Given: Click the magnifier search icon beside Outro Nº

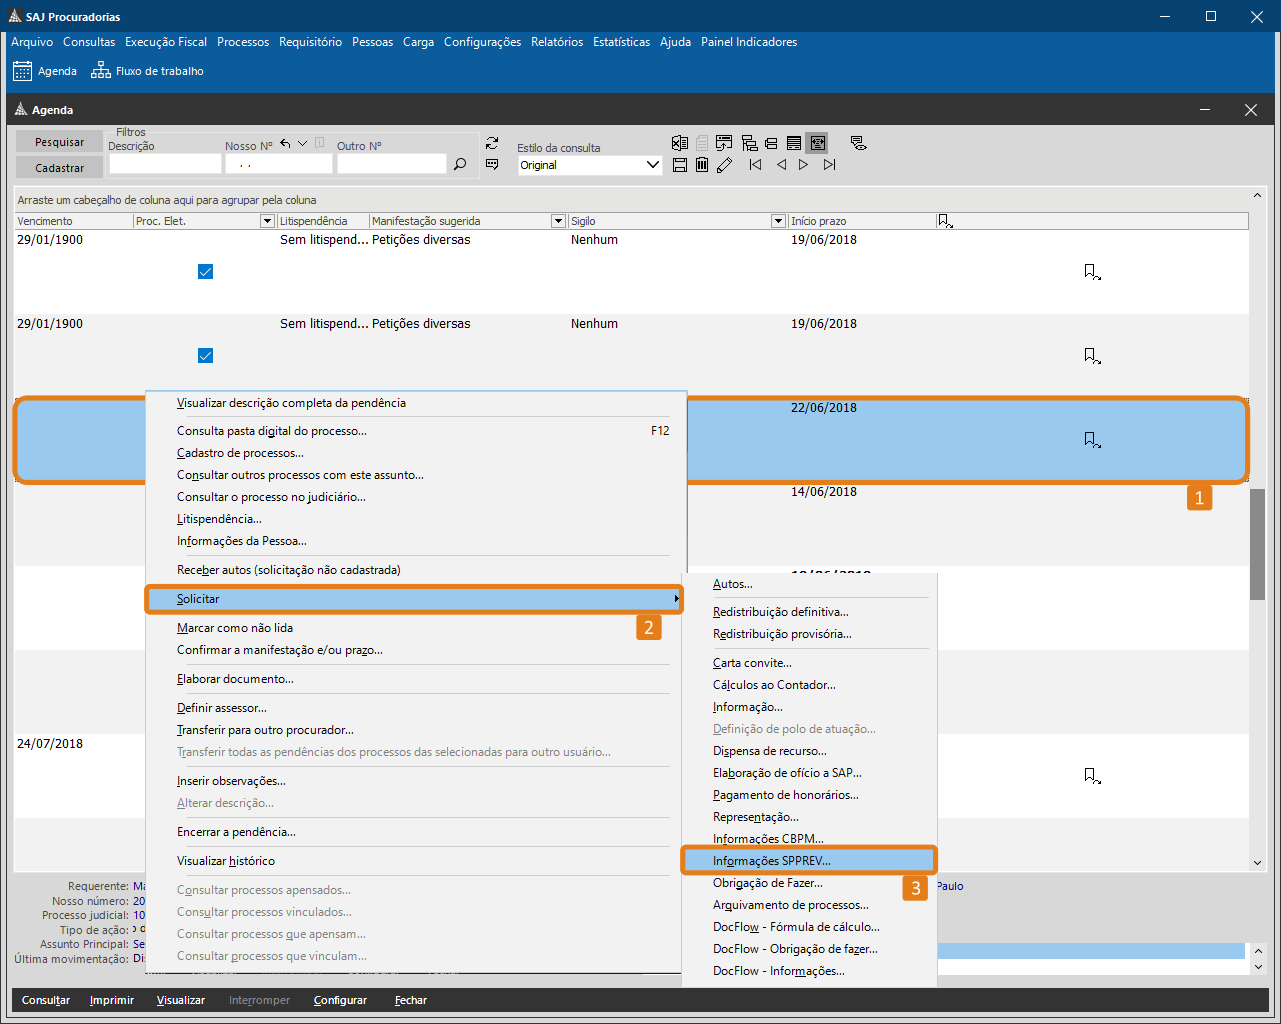Looking at the screenshot, I should [460, 164].
